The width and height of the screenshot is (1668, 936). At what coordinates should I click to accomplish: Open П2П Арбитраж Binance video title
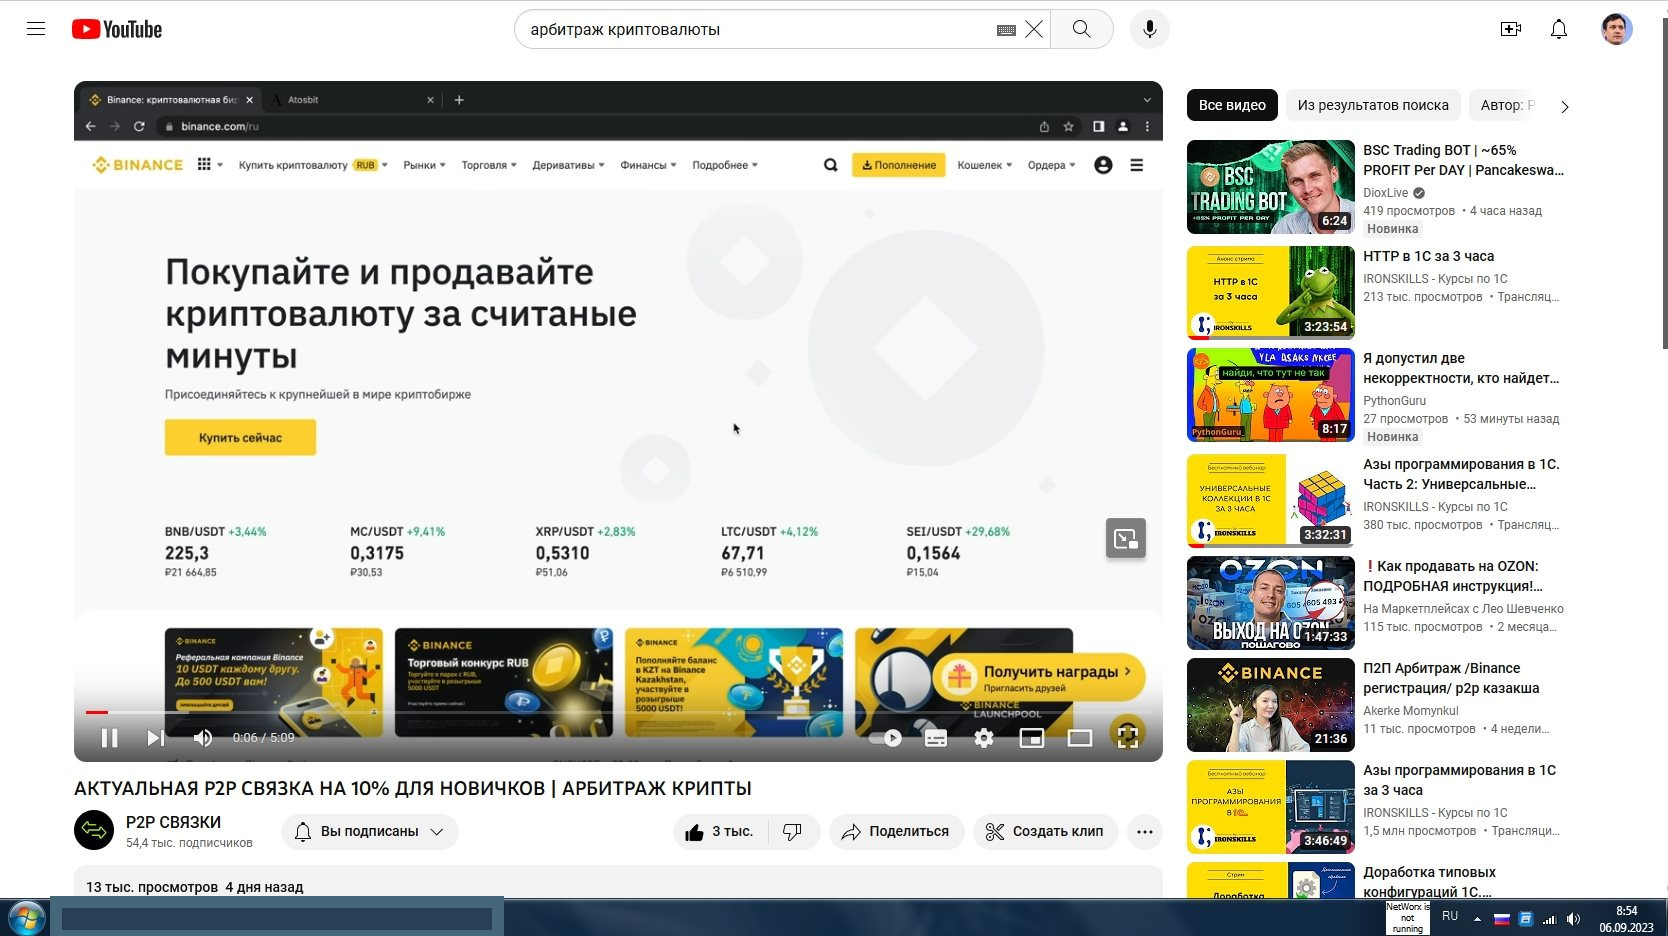1451,678
